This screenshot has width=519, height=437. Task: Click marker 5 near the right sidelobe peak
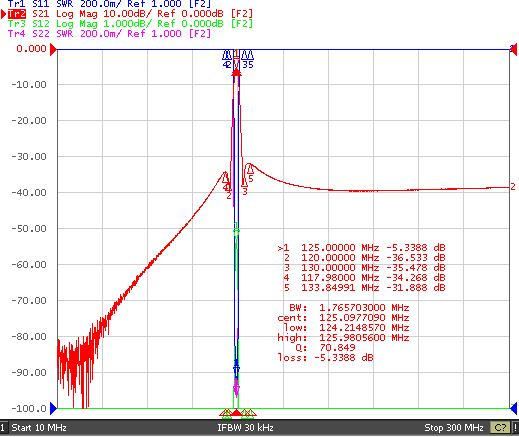click(x=250, y=173)
